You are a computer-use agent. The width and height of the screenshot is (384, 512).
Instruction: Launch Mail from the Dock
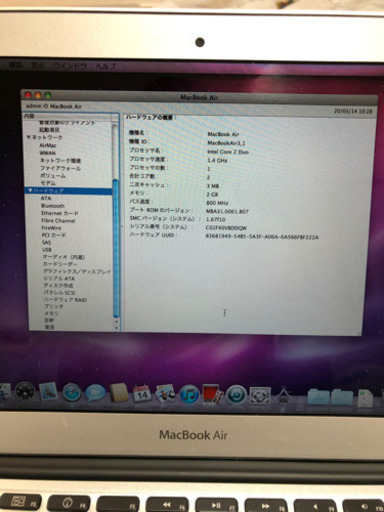(49, 392)
